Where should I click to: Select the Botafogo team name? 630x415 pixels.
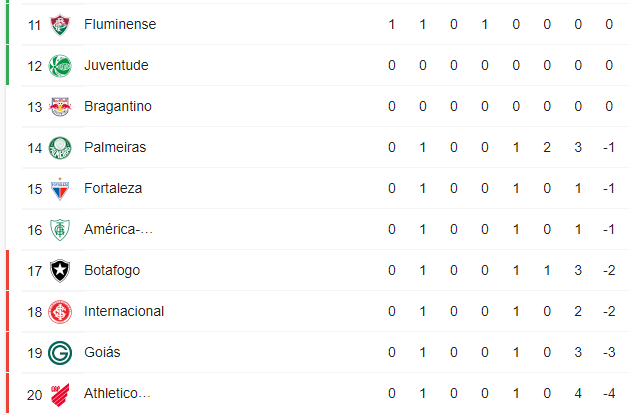coord(112,270)
